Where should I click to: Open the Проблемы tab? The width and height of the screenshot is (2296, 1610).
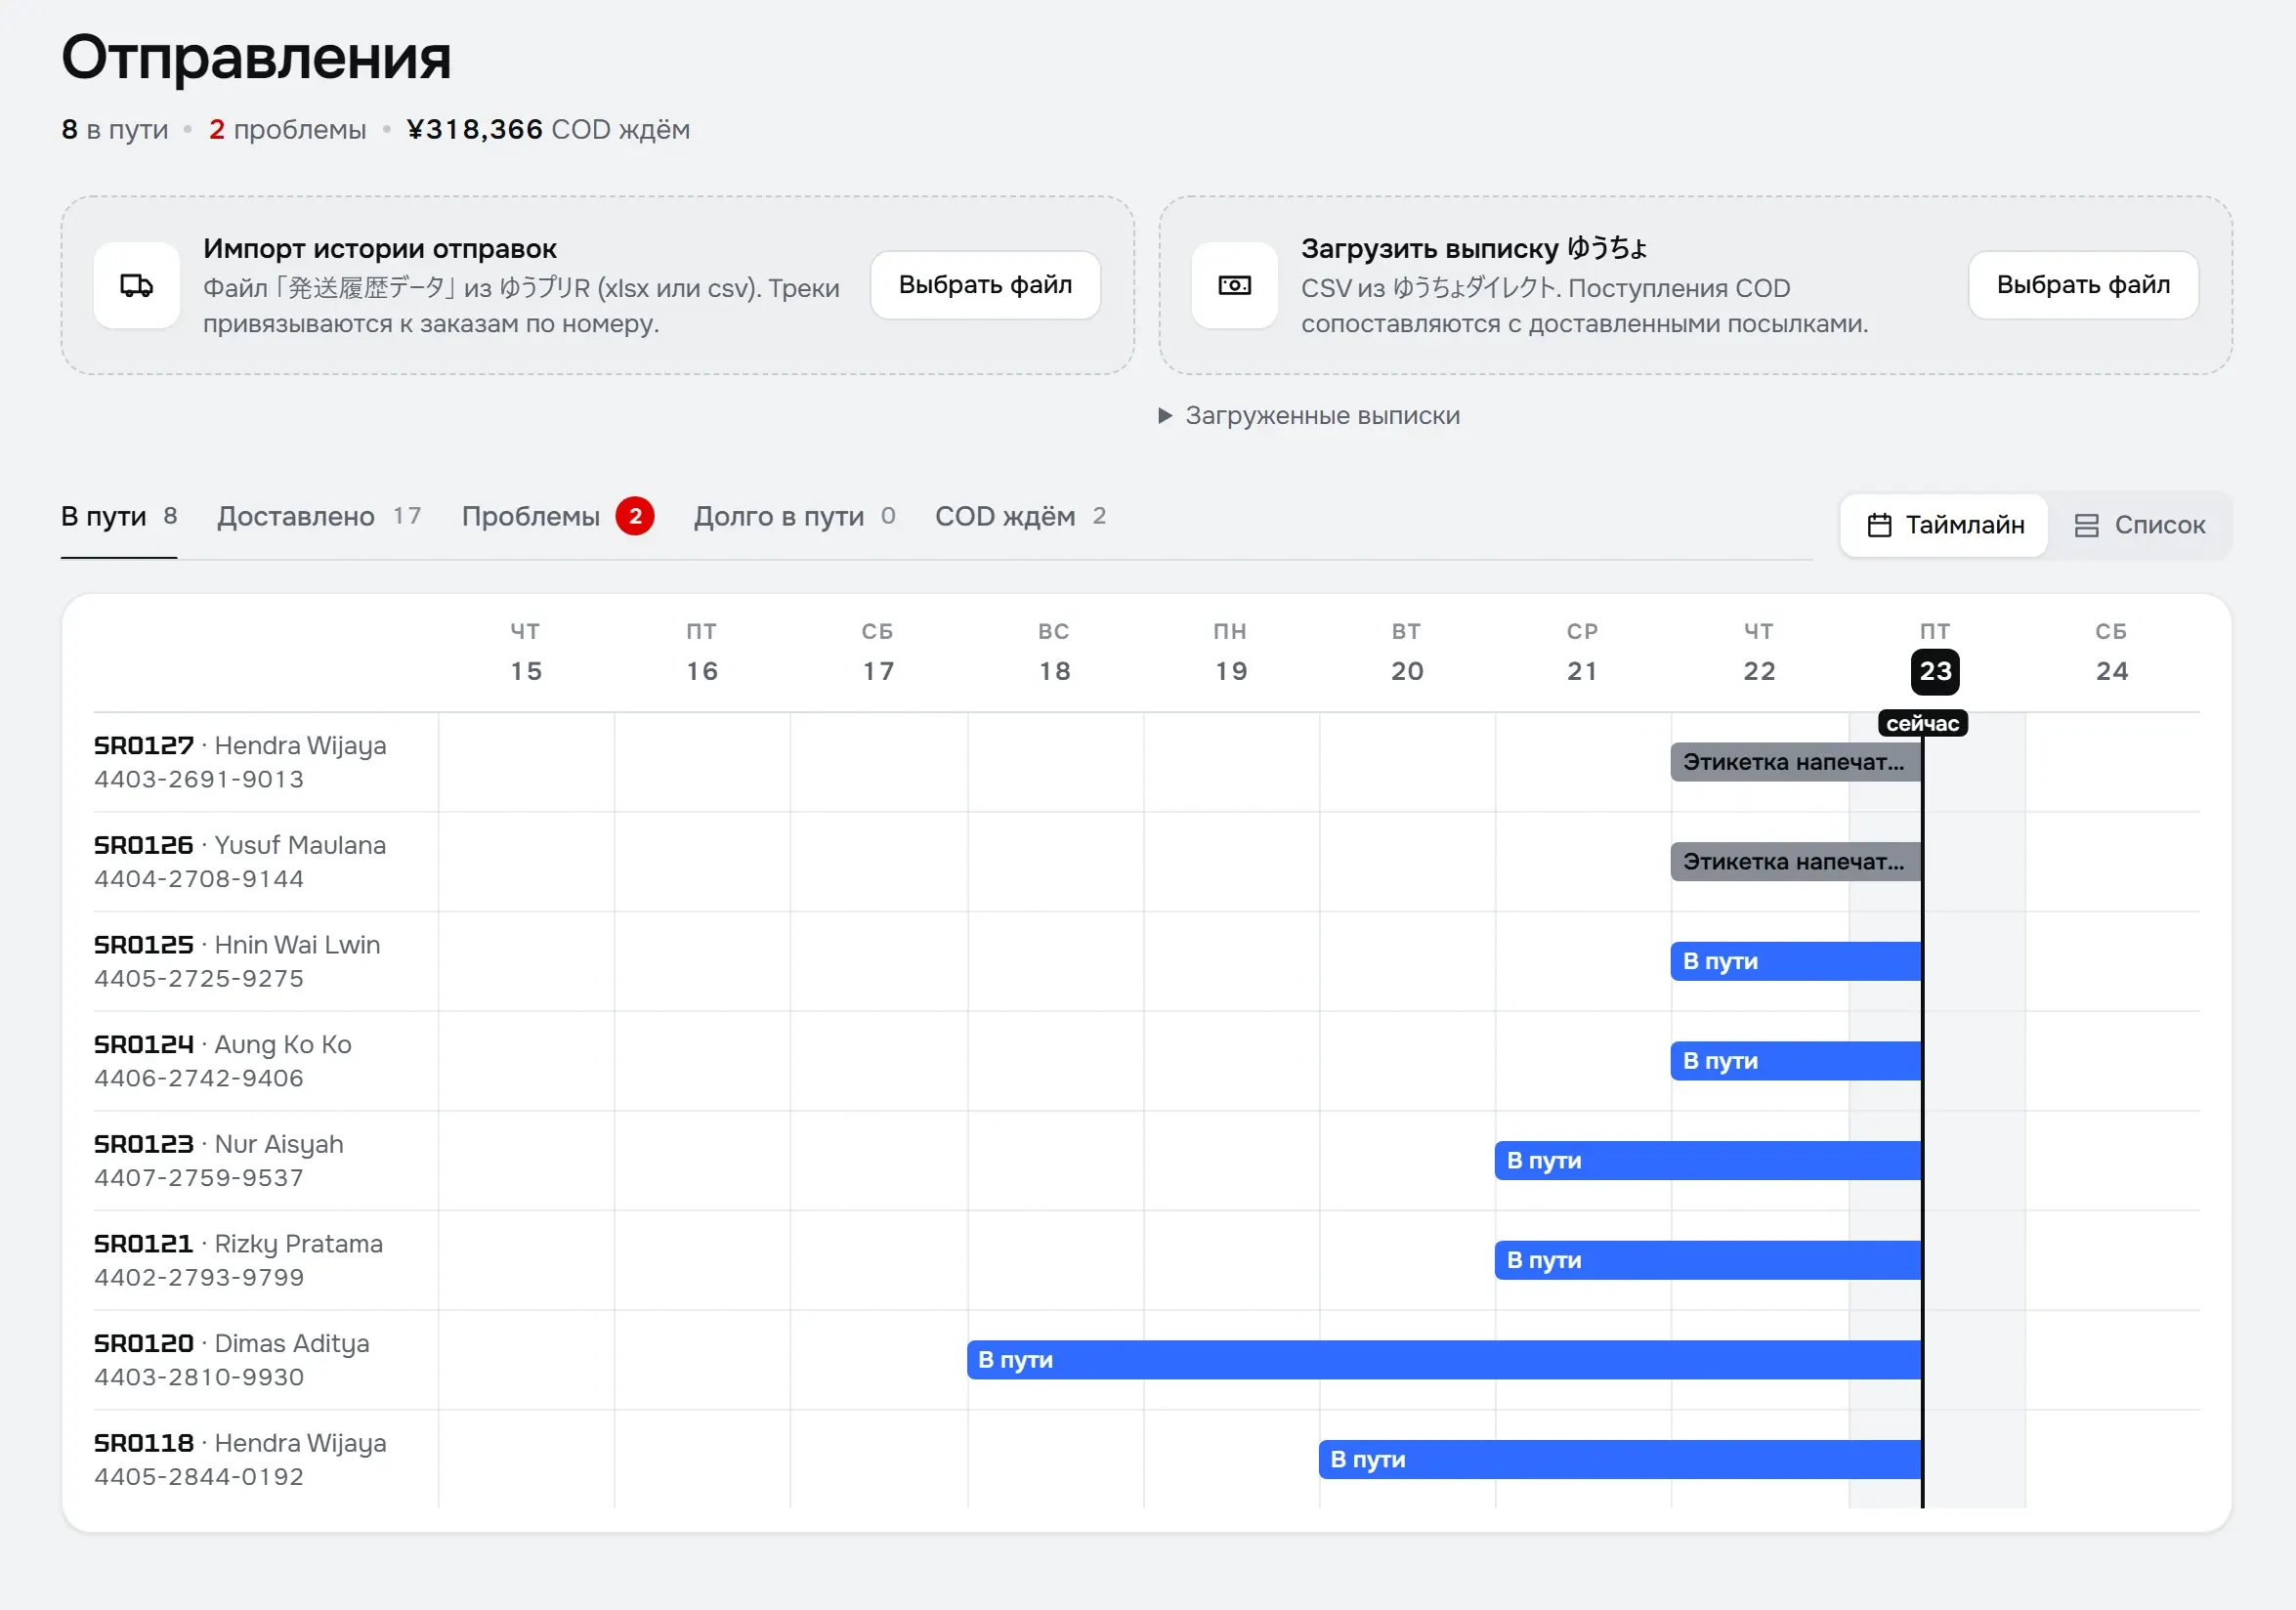click(x=557, y=517)
